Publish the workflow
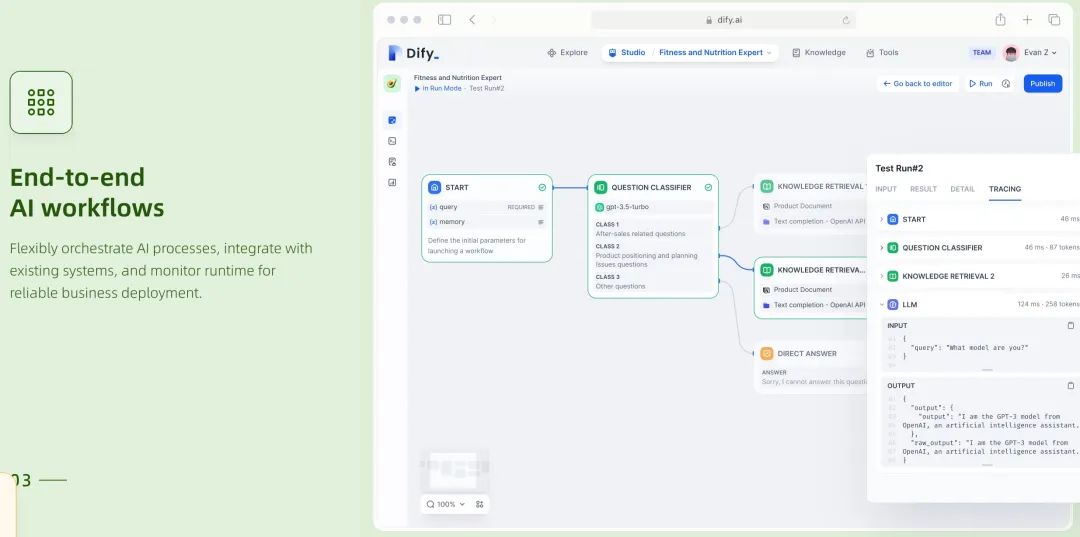 pyautogui.click(x=1043, y=83)
